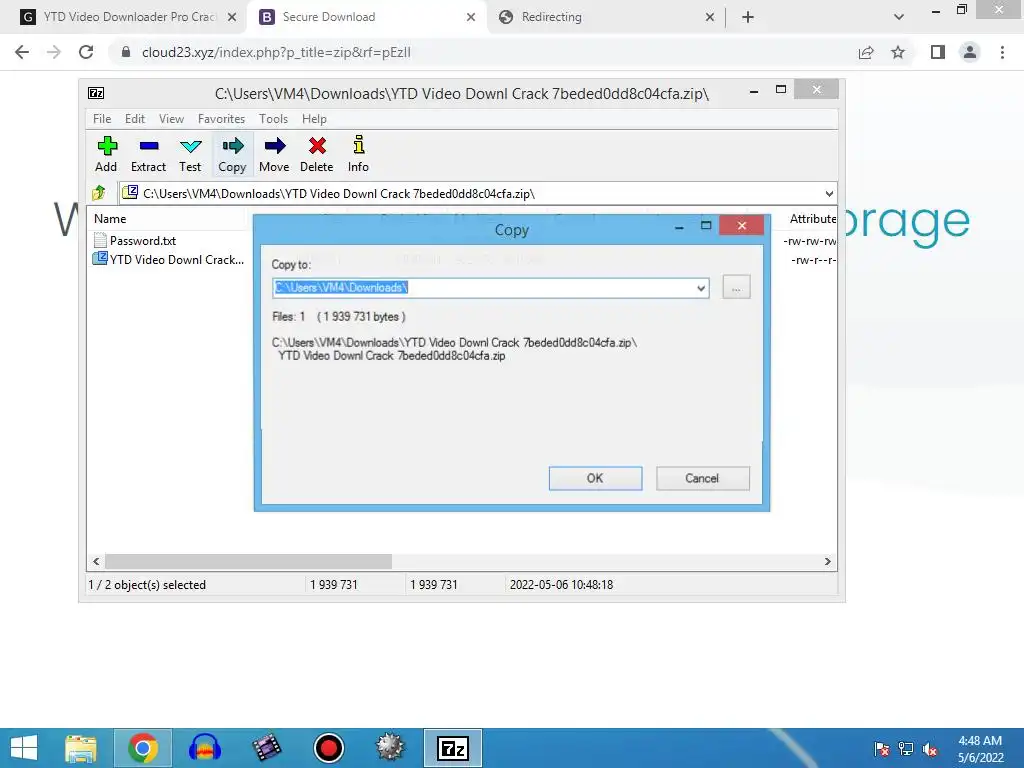Open the Audacity headphones icon in the taskbar
1024x768 pixels.
pos(204,748)
